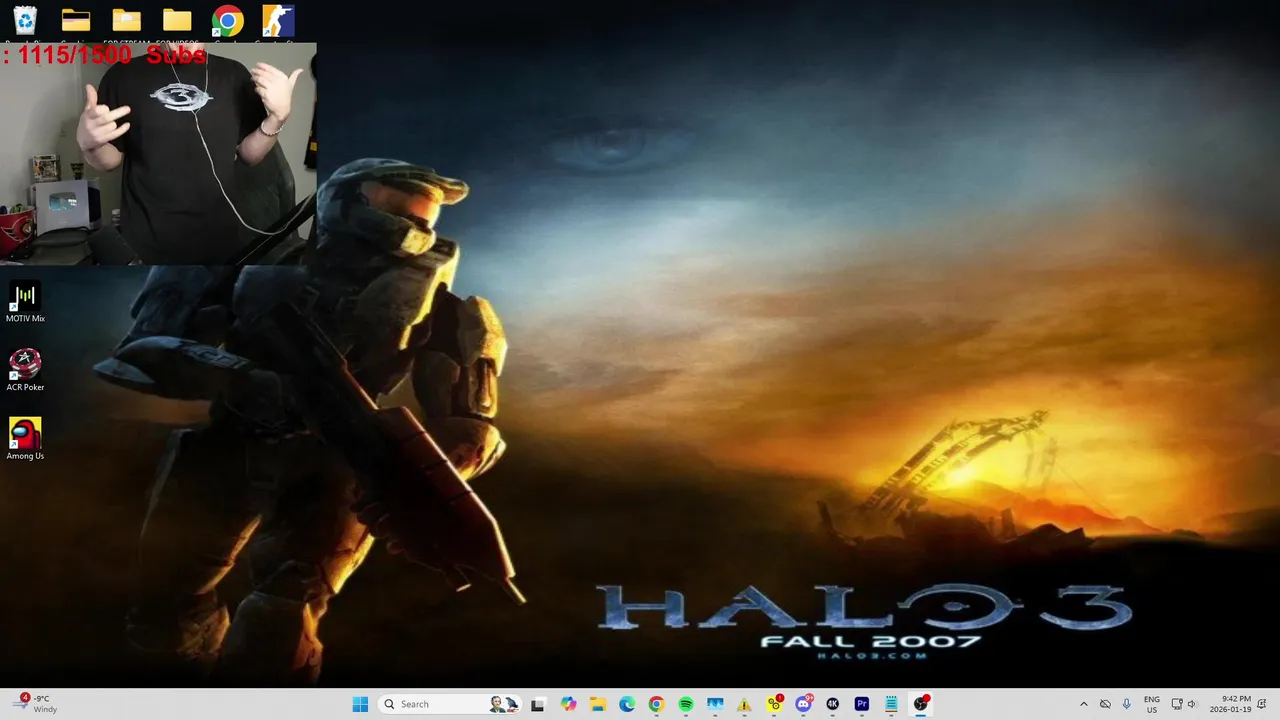Launch Among Us desktop shortcut
Viewport: 1280px width, 720px height.
click(x=25, y=439)
